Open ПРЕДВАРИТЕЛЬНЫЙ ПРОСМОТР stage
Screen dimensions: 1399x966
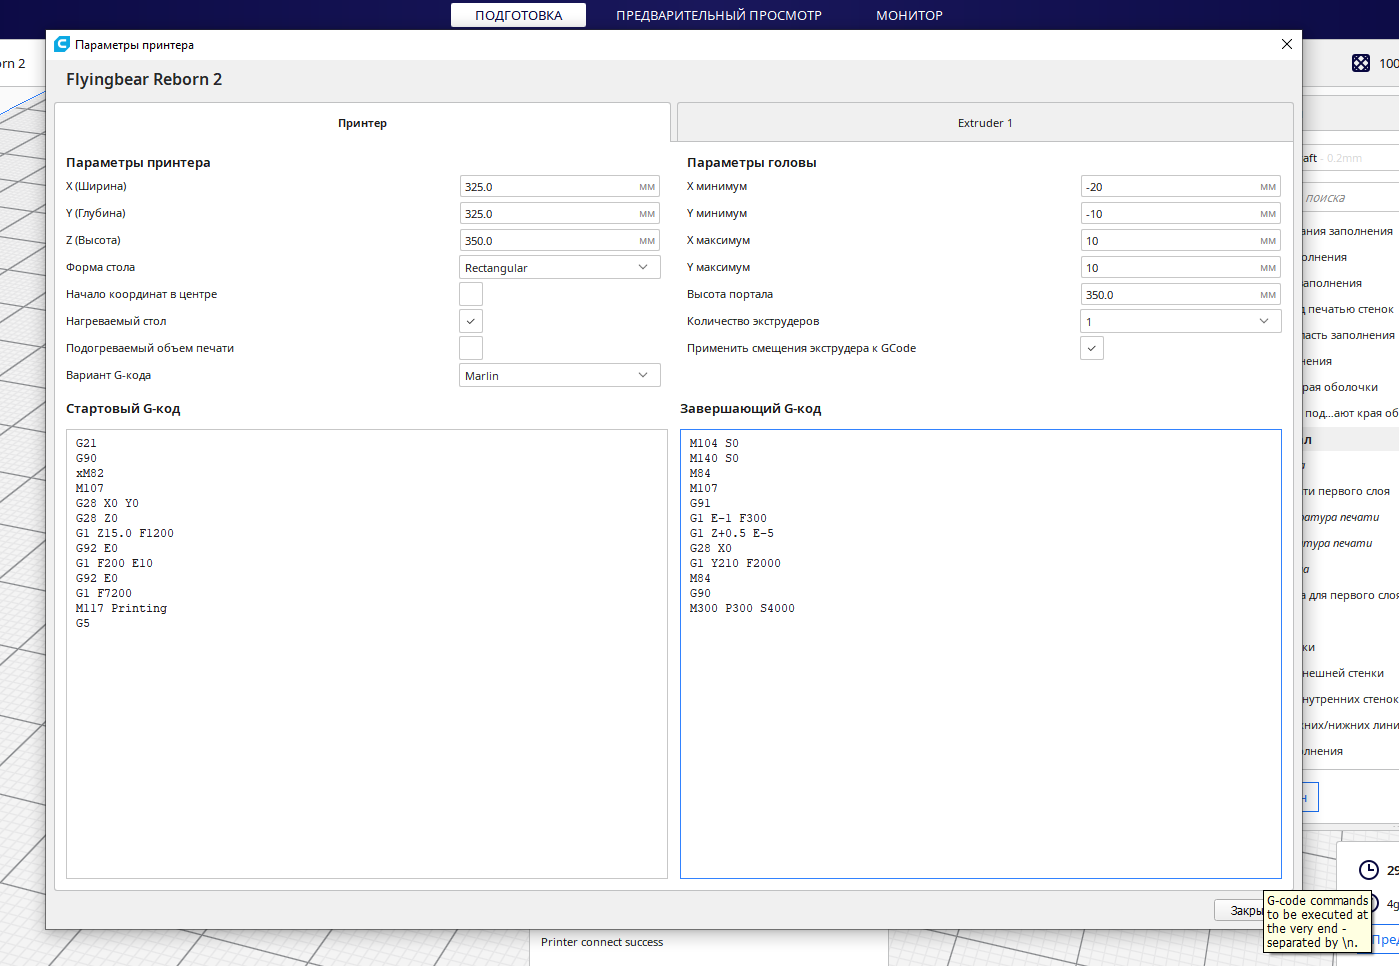click(x=718, y=15)
